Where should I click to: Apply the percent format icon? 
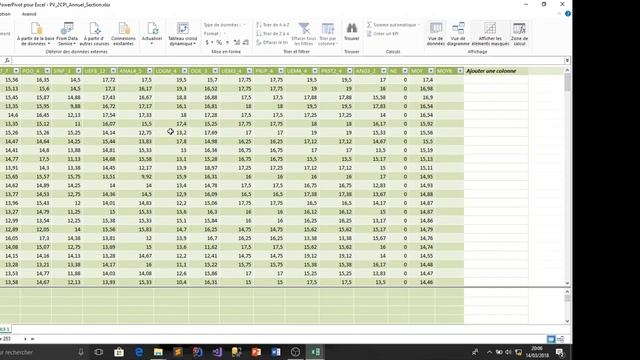219,42
